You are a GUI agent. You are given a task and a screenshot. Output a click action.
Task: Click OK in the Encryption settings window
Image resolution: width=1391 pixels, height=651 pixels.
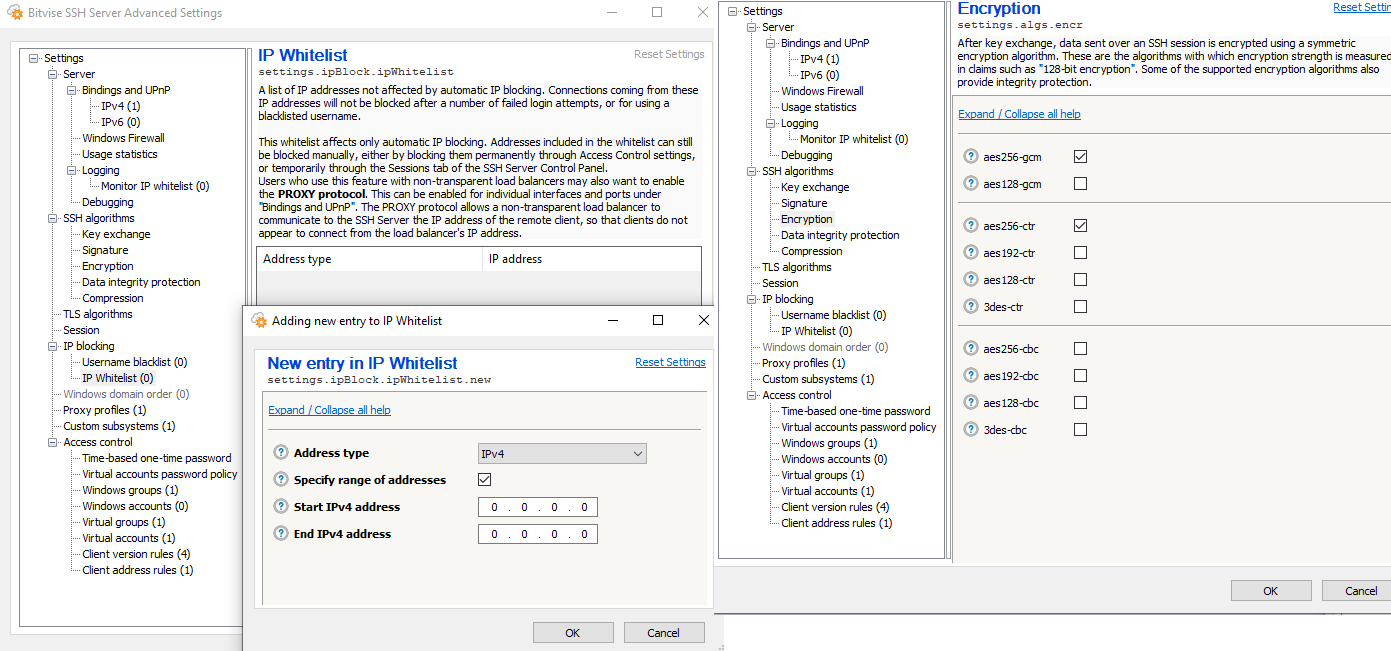1271,590
